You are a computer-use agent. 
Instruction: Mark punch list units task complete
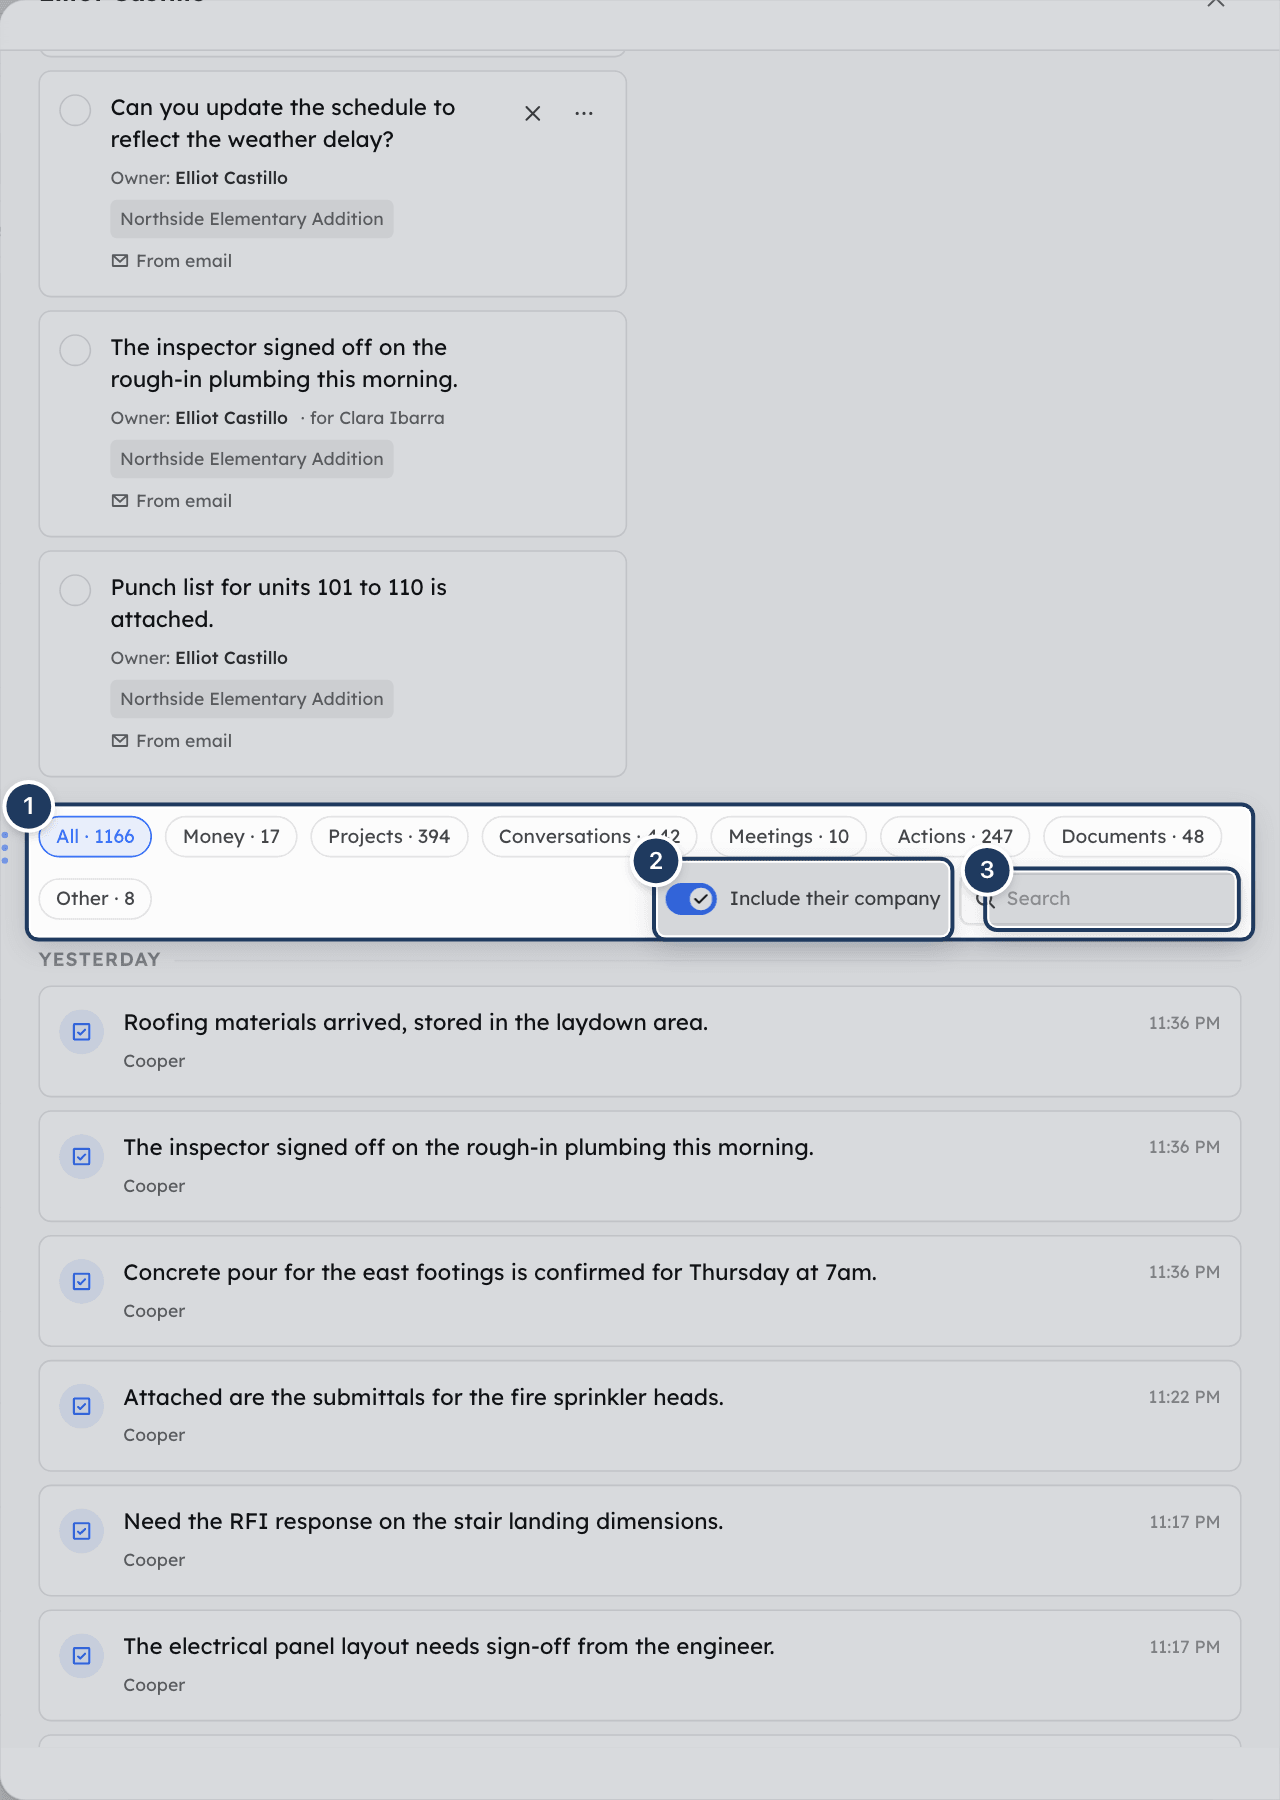tap(75, 590)
